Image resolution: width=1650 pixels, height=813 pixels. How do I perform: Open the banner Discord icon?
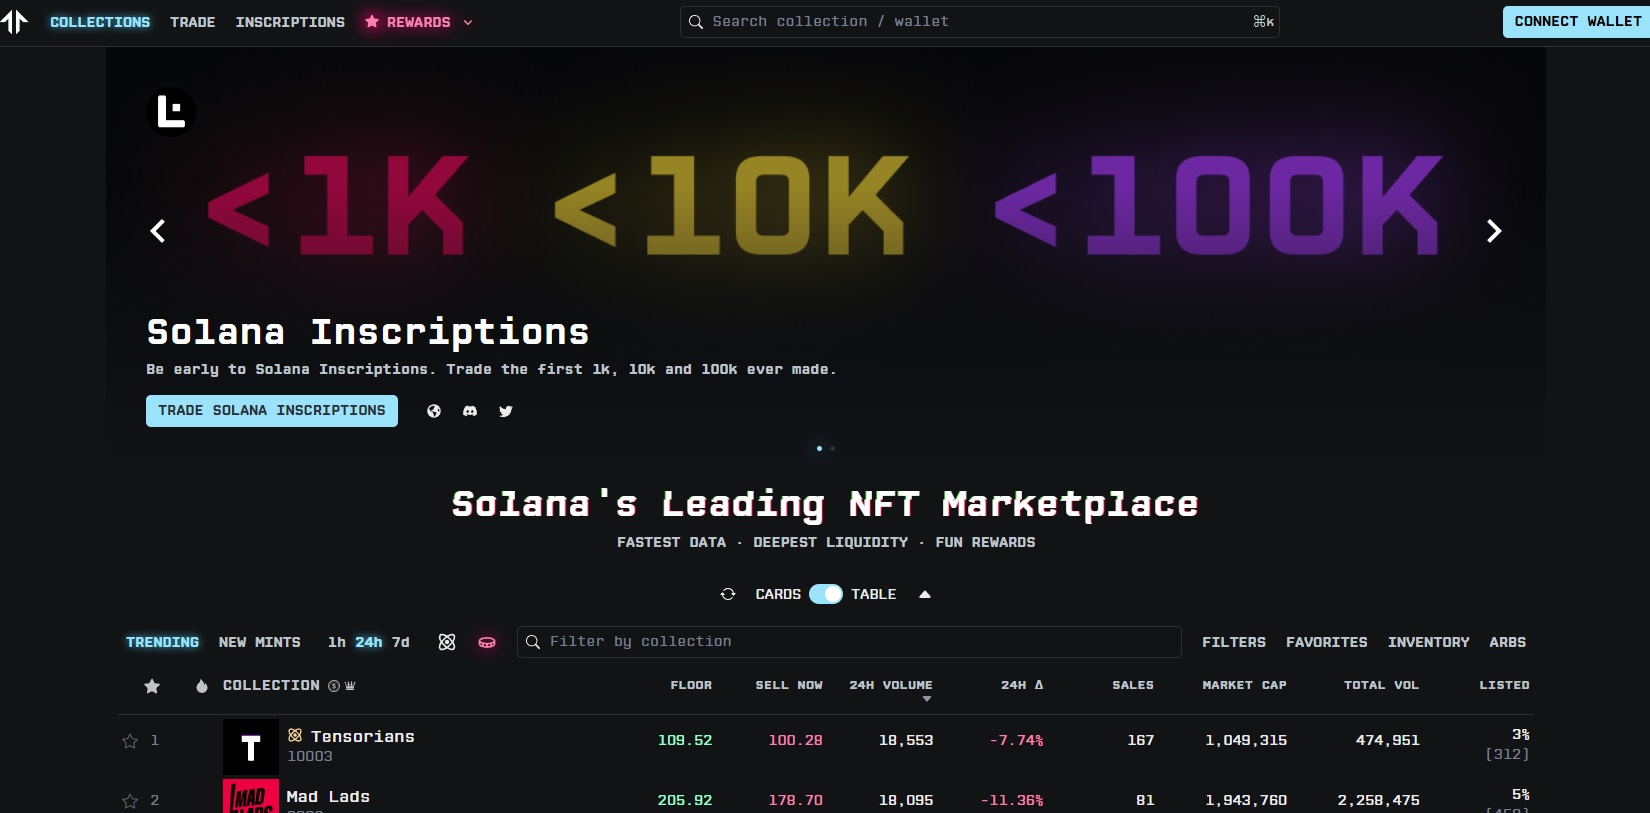coord(470,411)
